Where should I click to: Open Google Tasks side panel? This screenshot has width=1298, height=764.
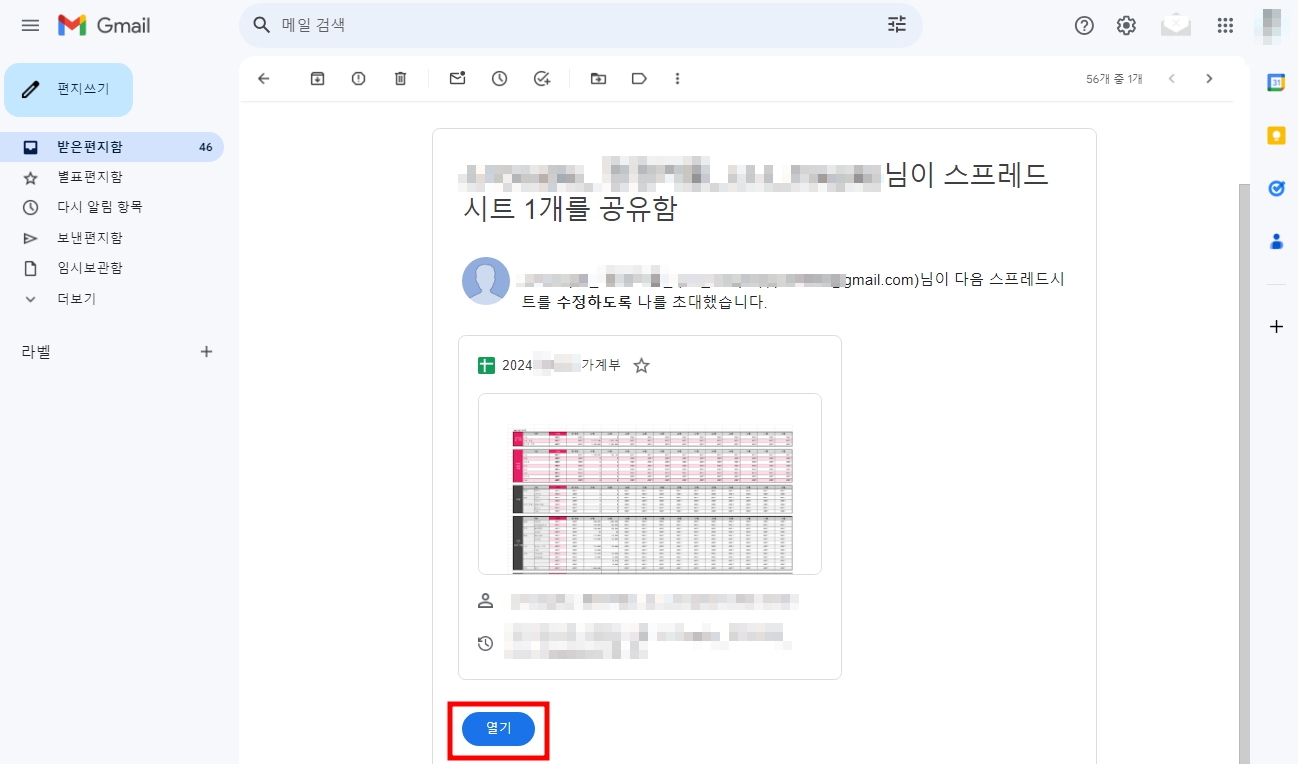pos(1276,188)
